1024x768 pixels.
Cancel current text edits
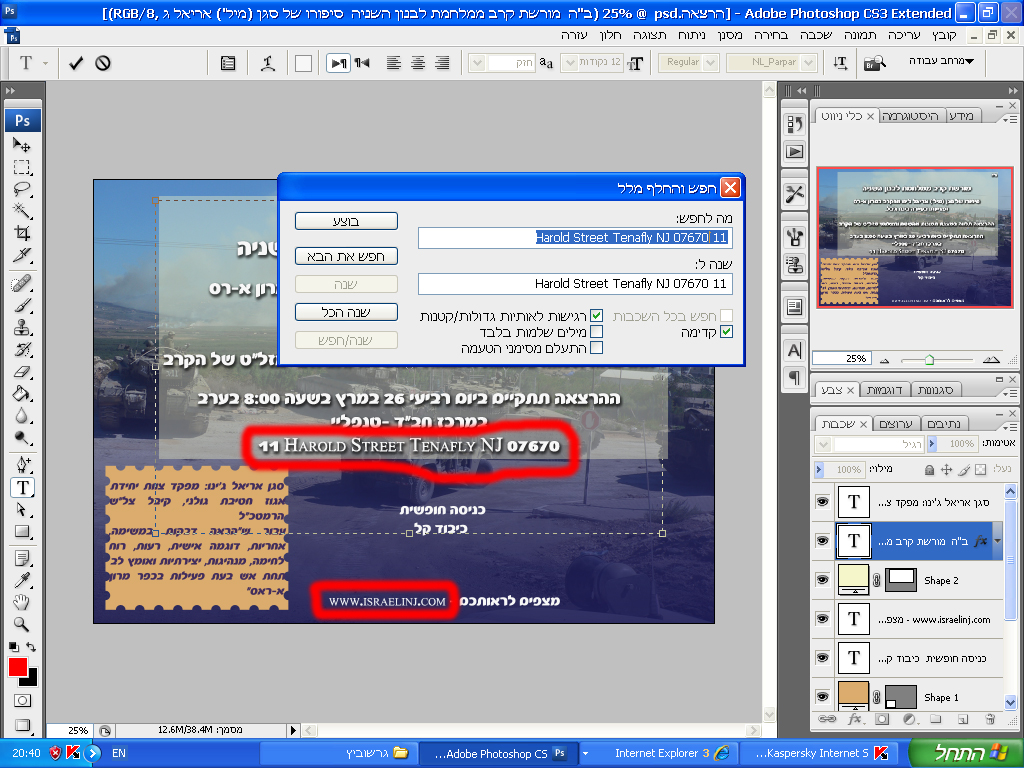point(103,63)
